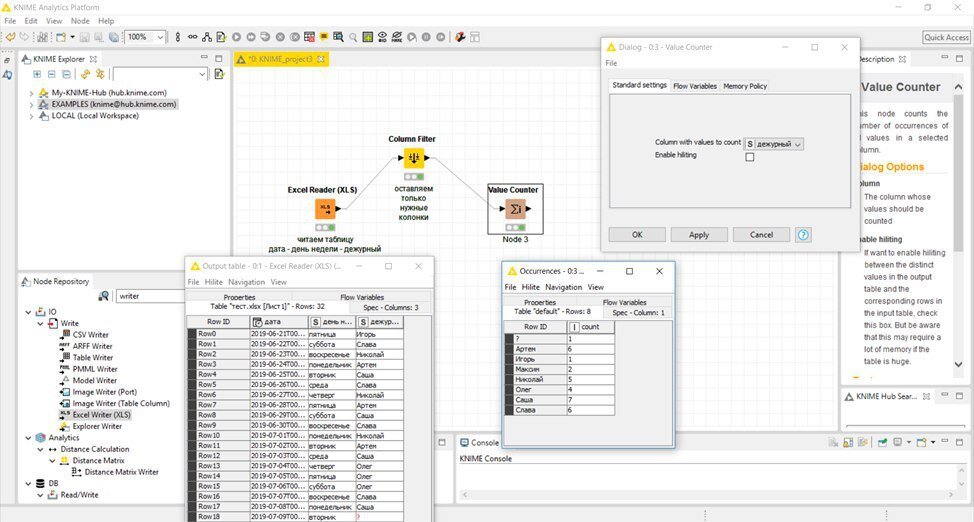Click Clear Console icon in Console panel

[x=833, y=442]
